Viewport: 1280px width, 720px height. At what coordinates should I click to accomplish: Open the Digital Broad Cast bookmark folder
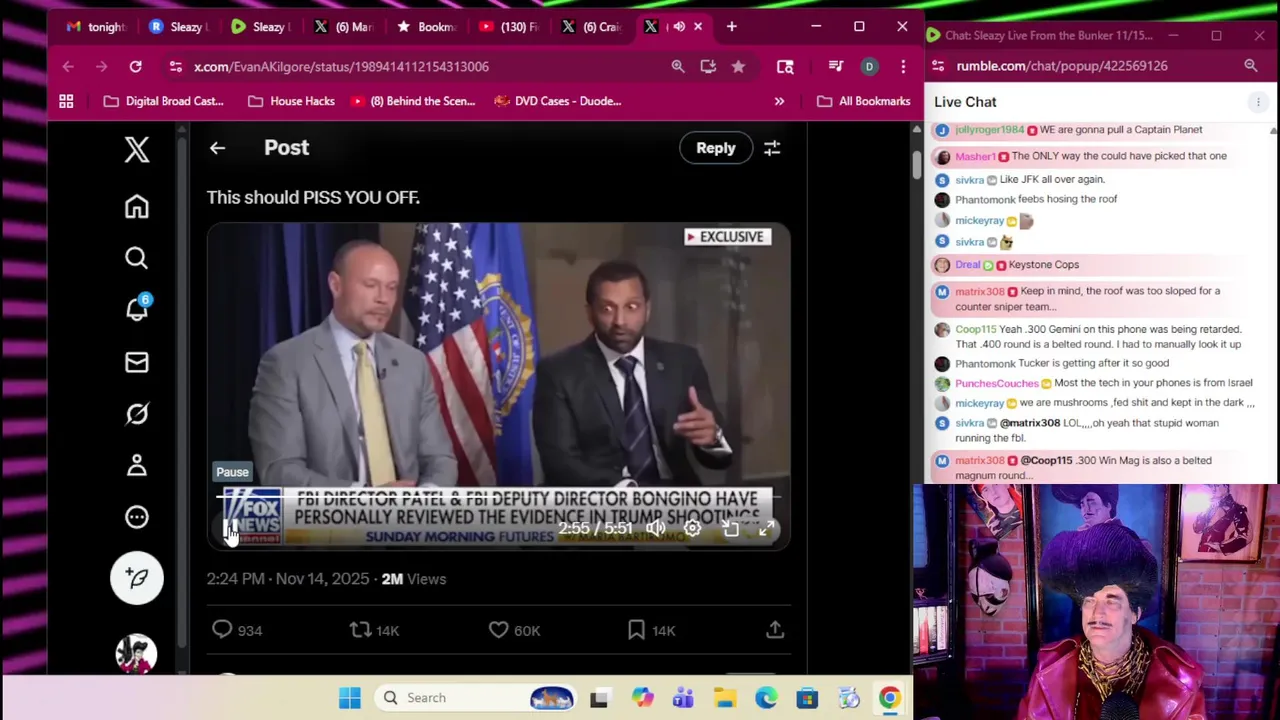pos(164,101)
